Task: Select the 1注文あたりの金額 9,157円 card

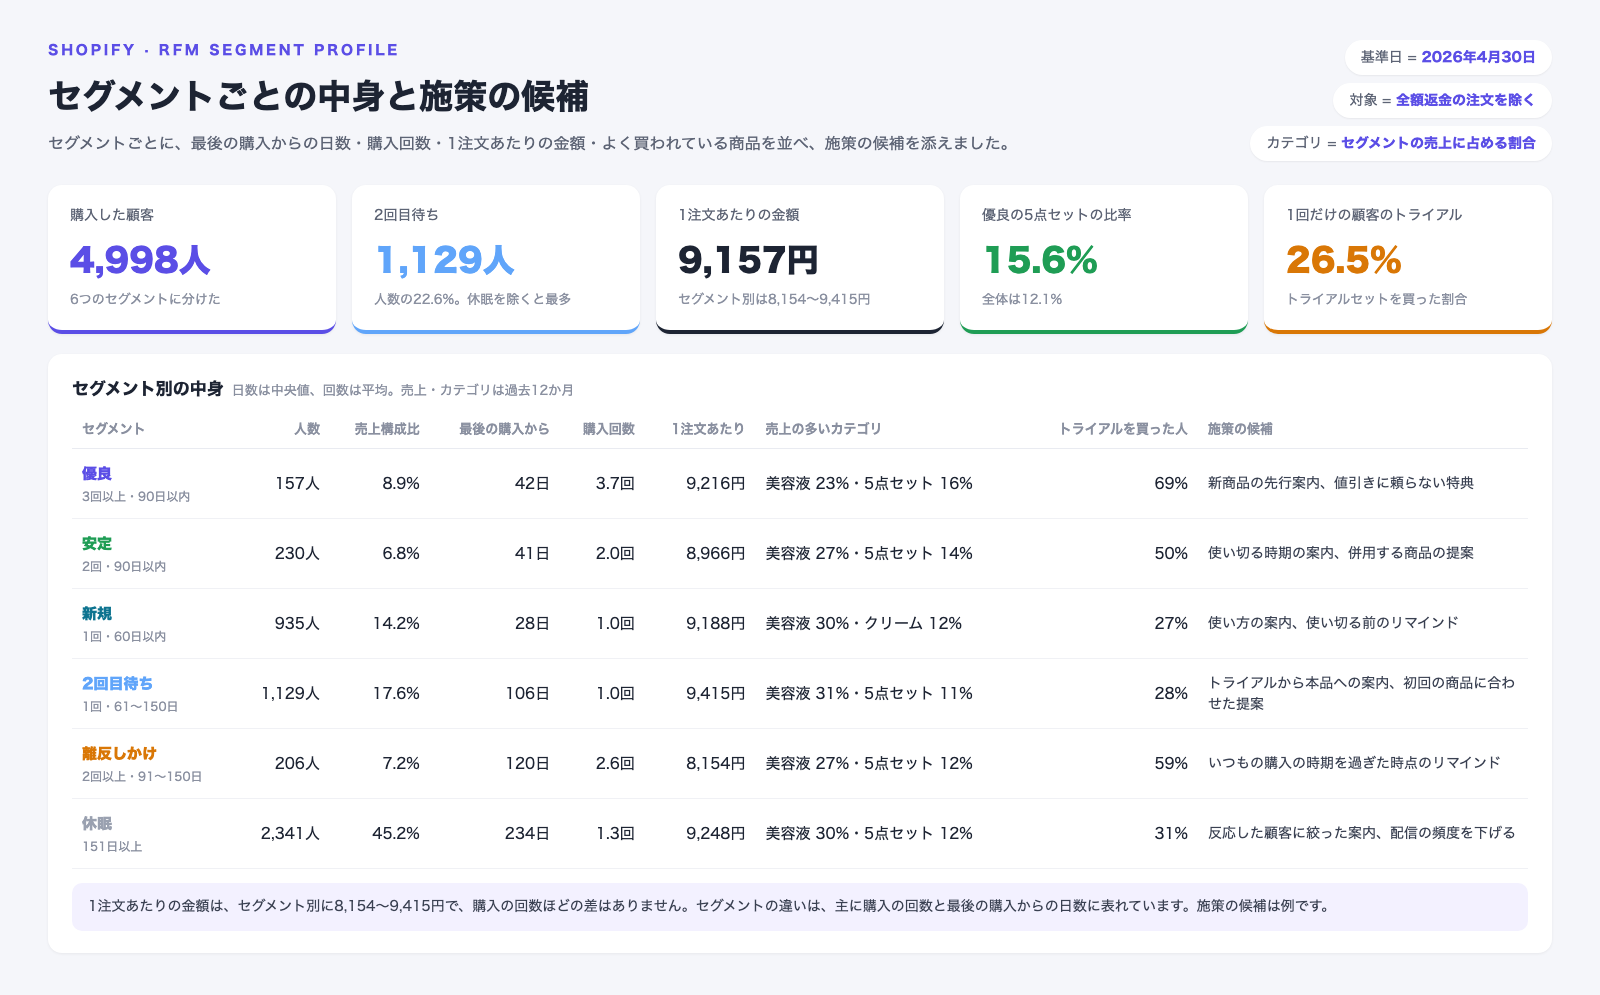Action: coord(800,259)
